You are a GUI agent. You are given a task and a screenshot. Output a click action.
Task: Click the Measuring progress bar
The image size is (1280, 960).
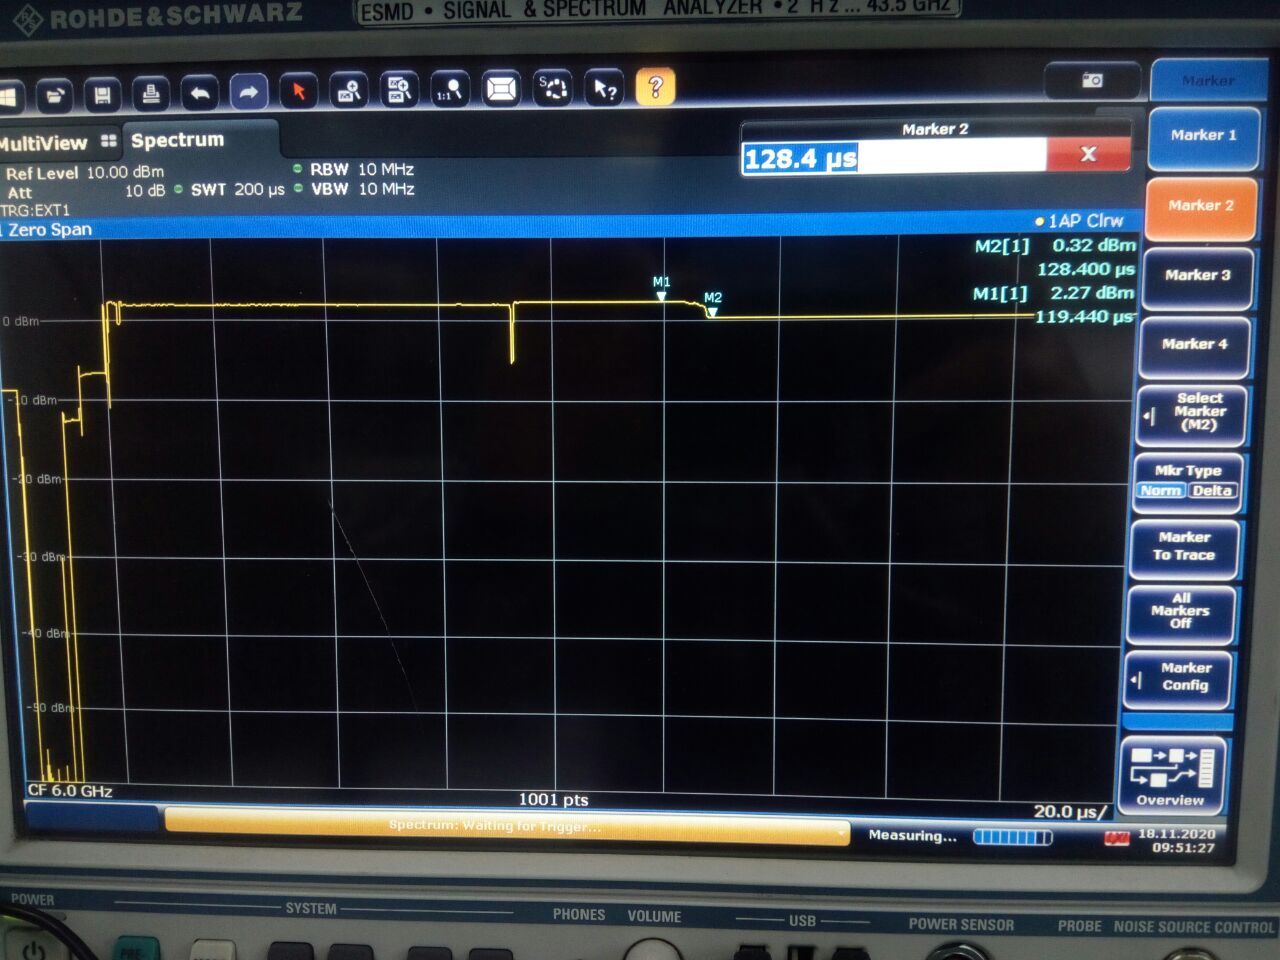click(1012, 837)
